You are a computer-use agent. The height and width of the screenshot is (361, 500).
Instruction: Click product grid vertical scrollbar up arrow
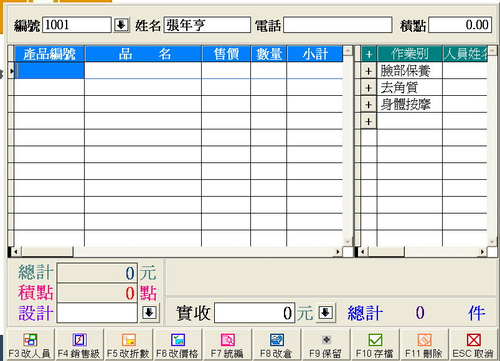click(348, 51)
